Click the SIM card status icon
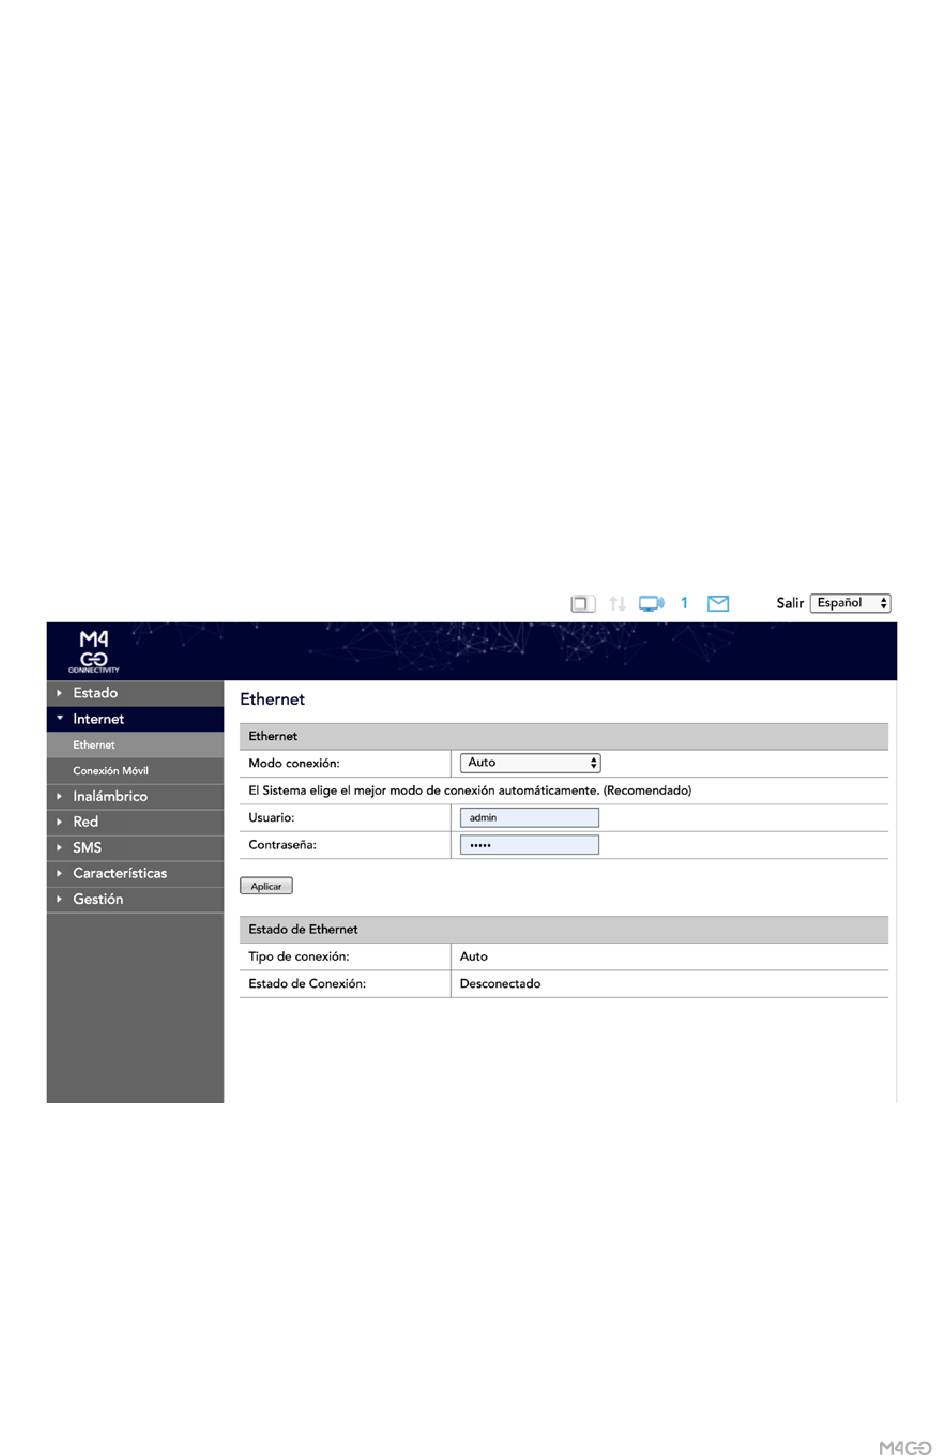This screenshot has width=950, height=1456. click(582, 604)
